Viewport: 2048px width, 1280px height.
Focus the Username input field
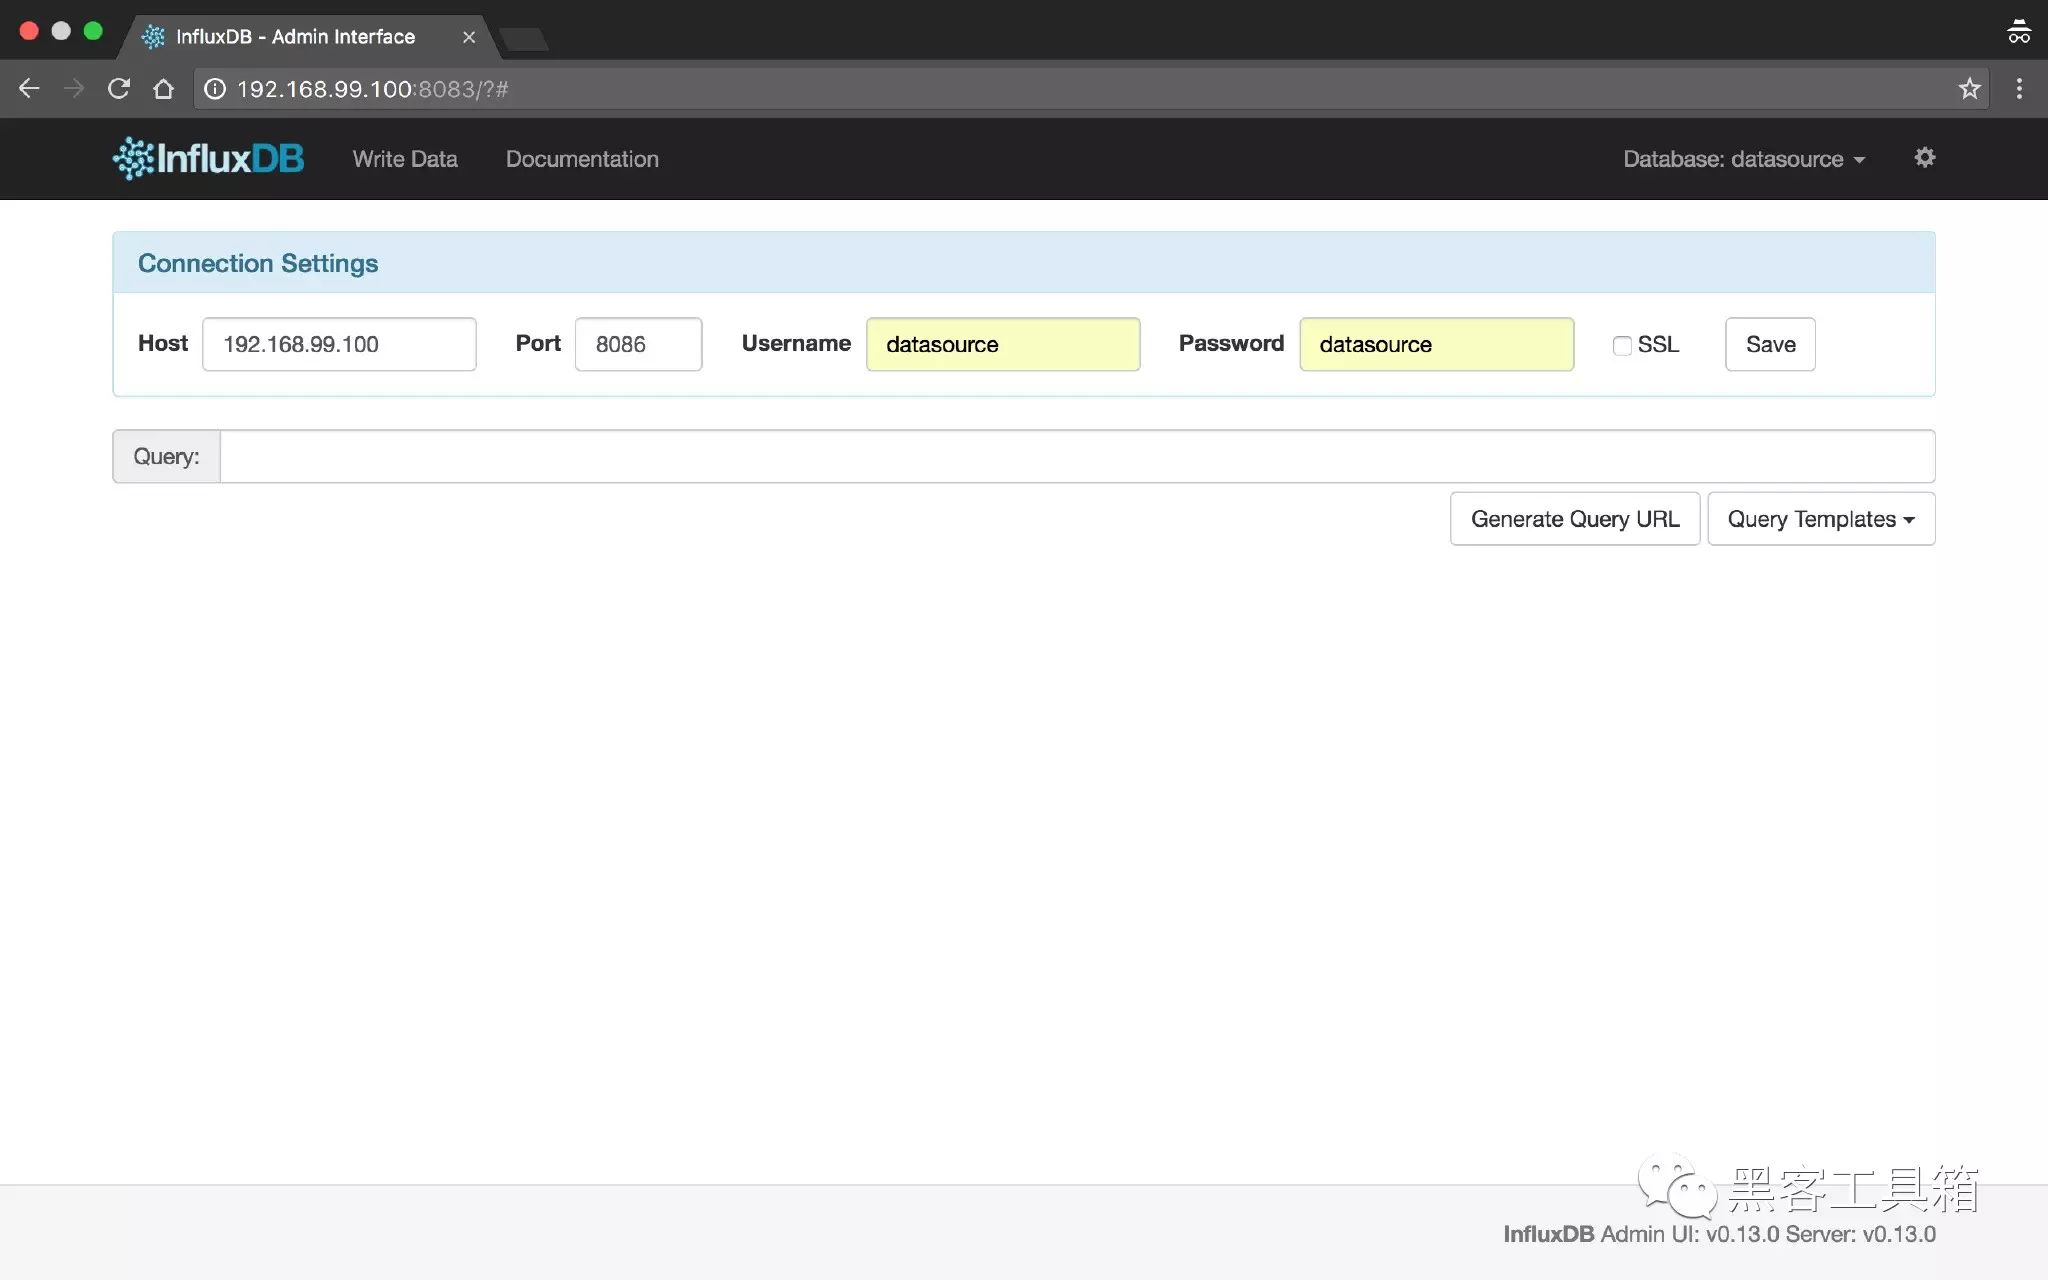click(x=1003, y=344)
